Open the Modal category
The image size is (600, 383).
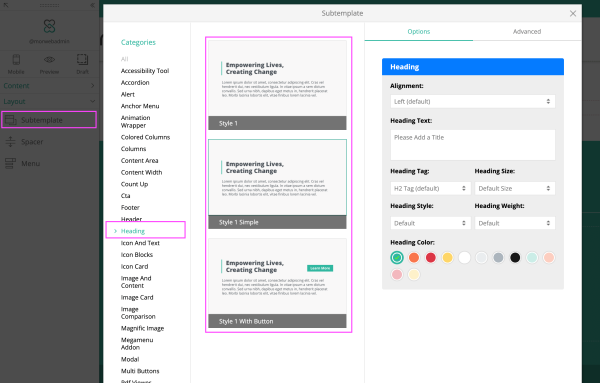pyautogui.click(x=130, y=359)
